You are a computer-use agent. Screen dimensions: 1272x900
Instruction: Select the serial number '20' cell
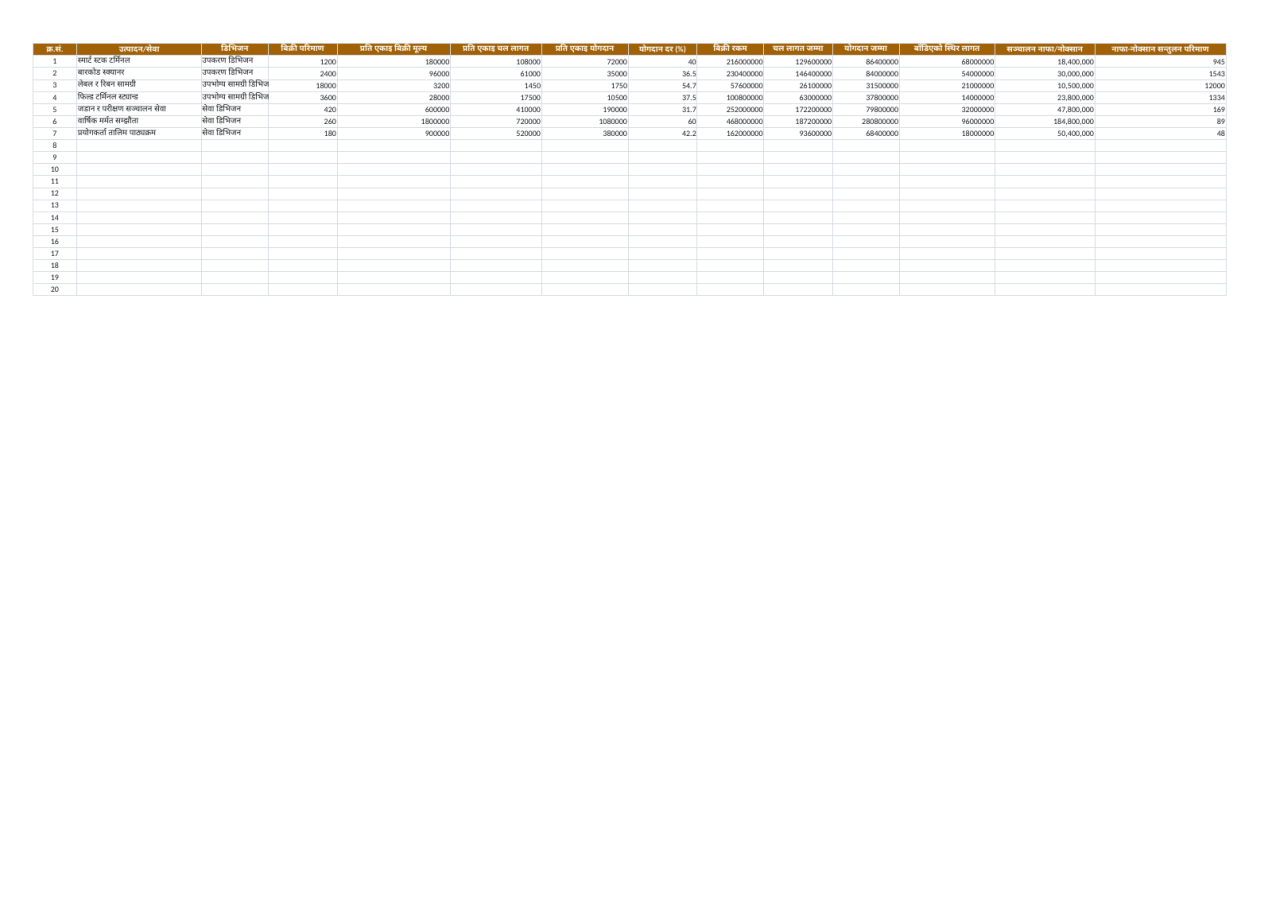point(55,290)
